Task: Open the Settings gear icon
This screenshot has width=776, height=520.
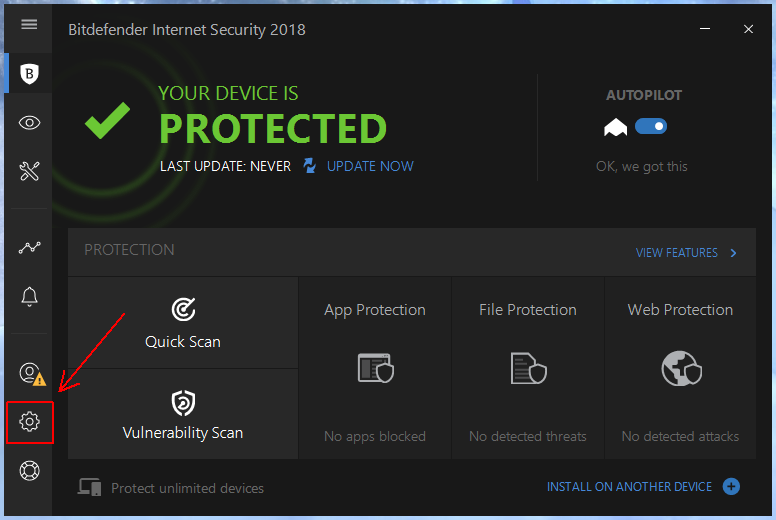Action: pos(29,422)
